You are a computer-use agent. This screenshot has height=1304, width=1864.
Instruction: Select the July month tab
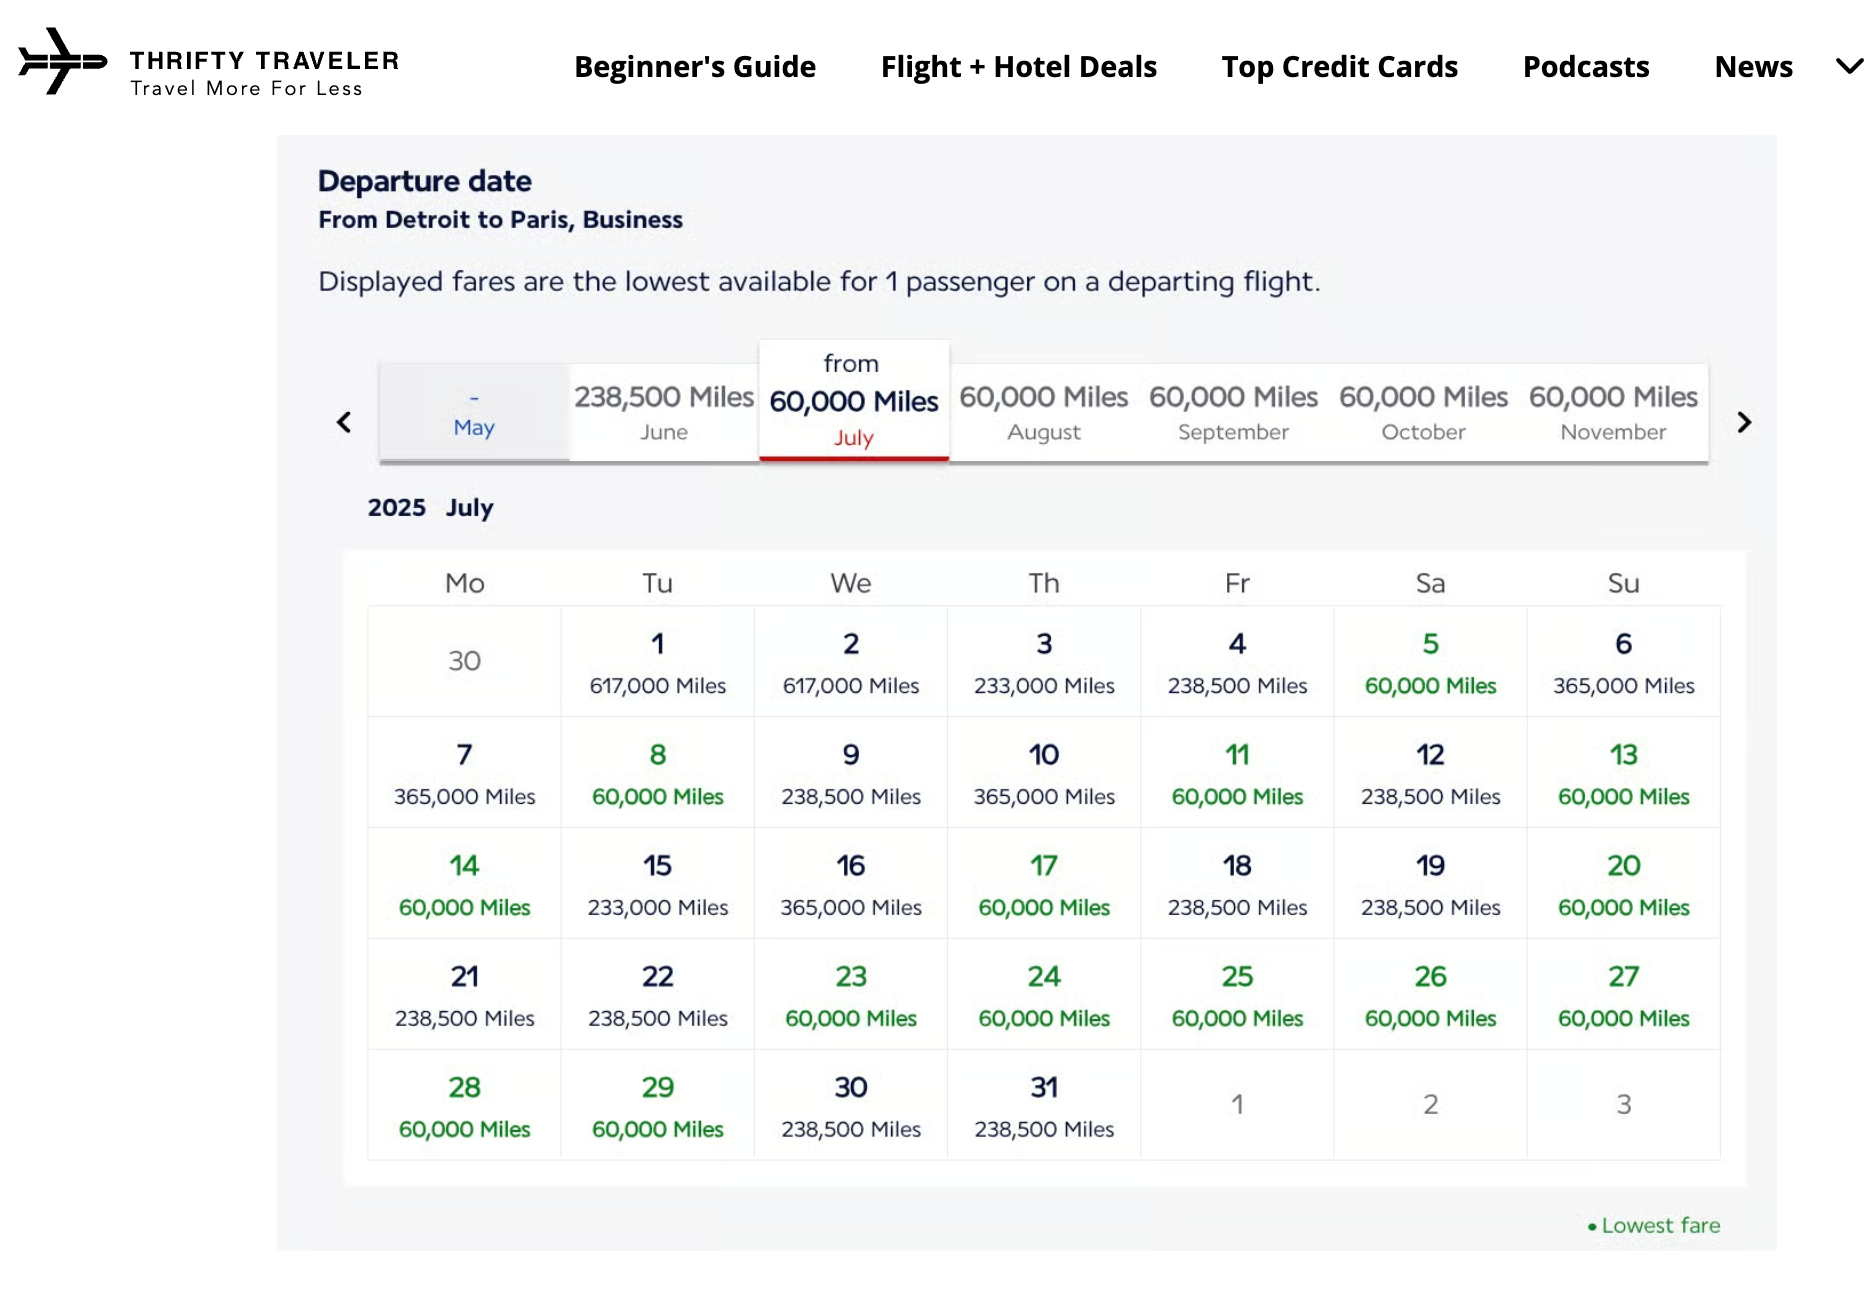point(854,401)
